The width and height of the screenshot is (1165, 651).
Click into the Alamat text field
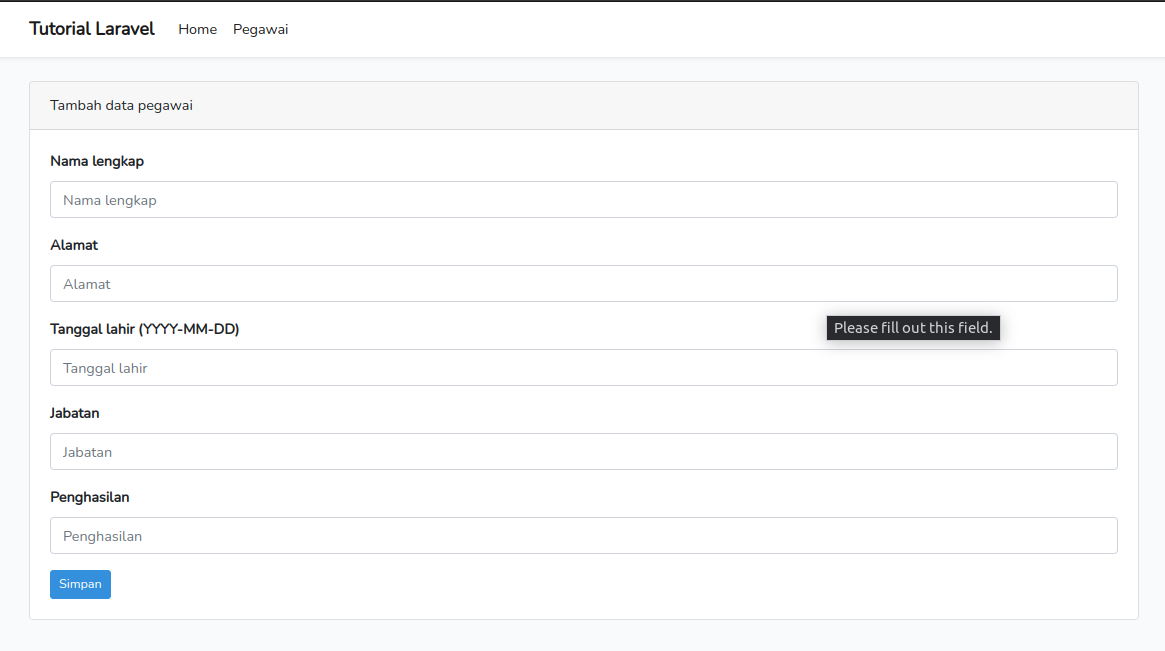[x=583, y=284]
